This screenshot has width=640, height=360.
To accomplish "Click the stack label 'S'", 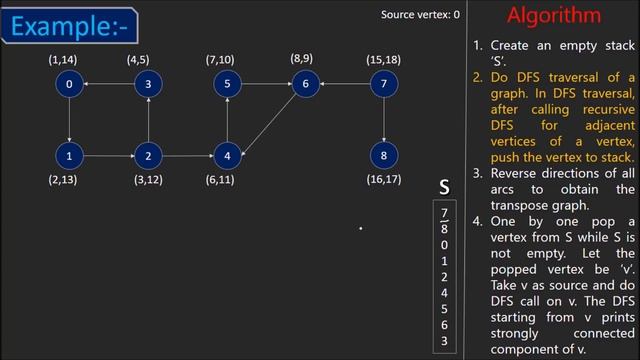I will (x=444, y=187).
